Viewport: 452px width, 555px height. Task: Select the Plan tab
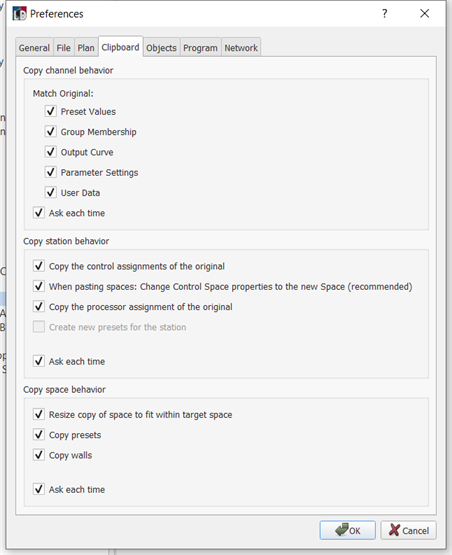(86, 48)
